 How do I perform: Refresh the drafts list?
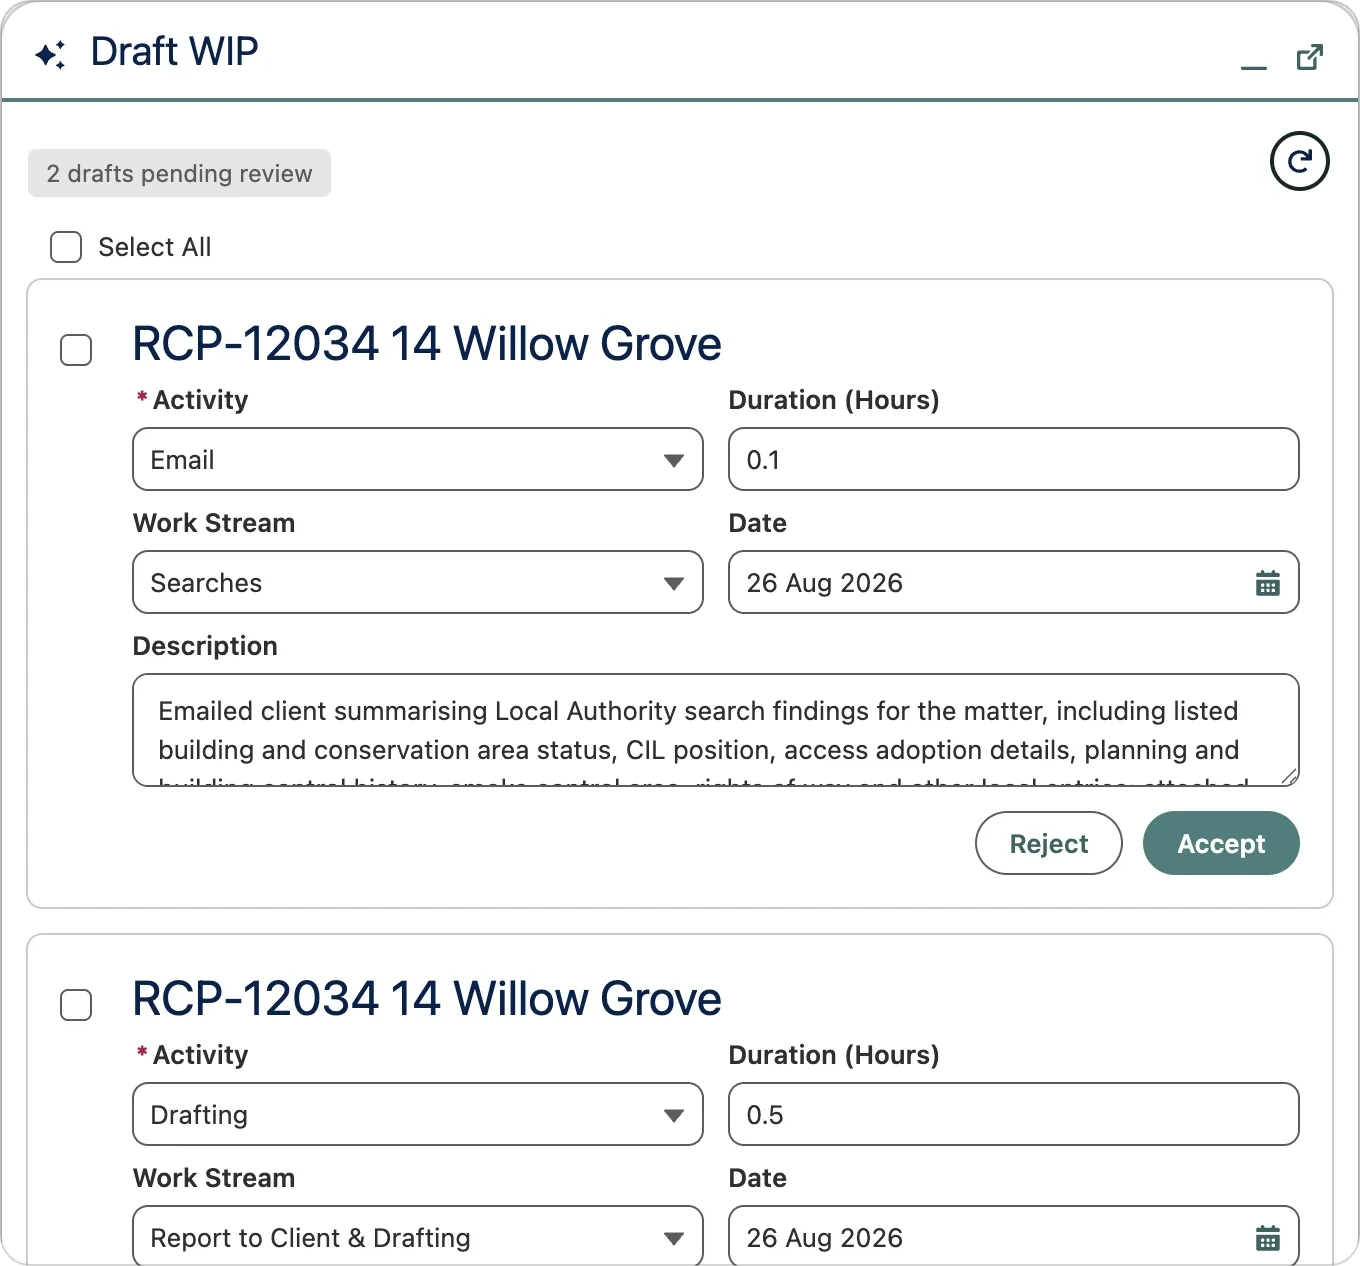(x=1299, y=161)
